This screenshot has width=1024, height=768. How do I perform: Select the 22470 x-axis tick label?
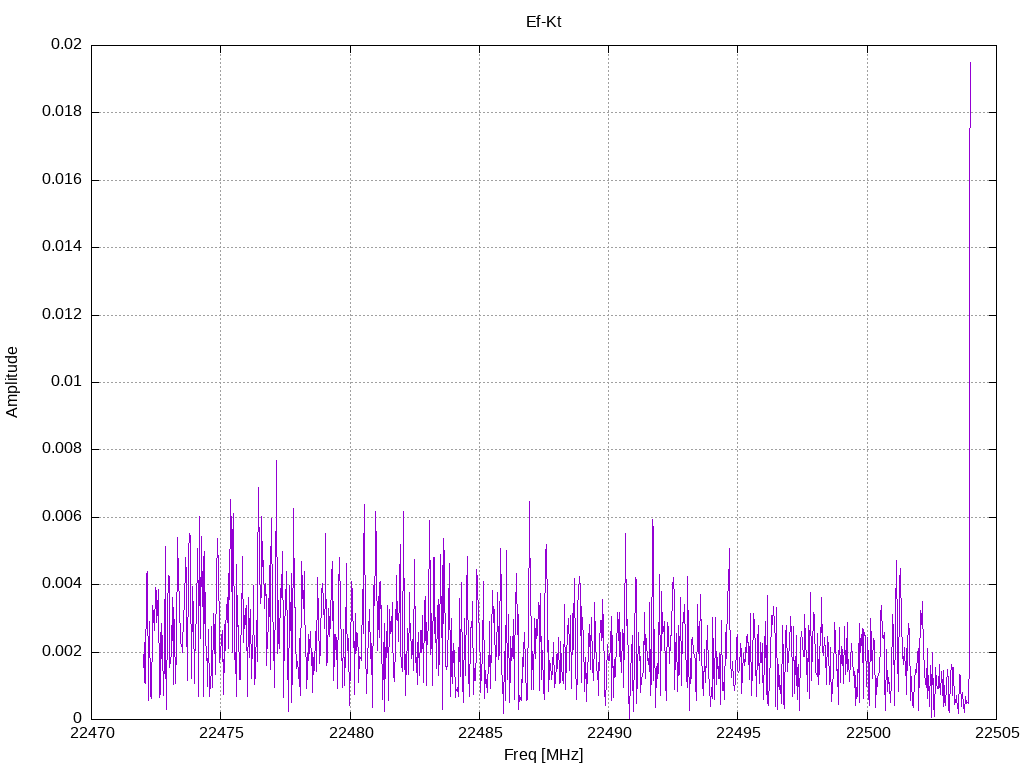pos(92,734)
